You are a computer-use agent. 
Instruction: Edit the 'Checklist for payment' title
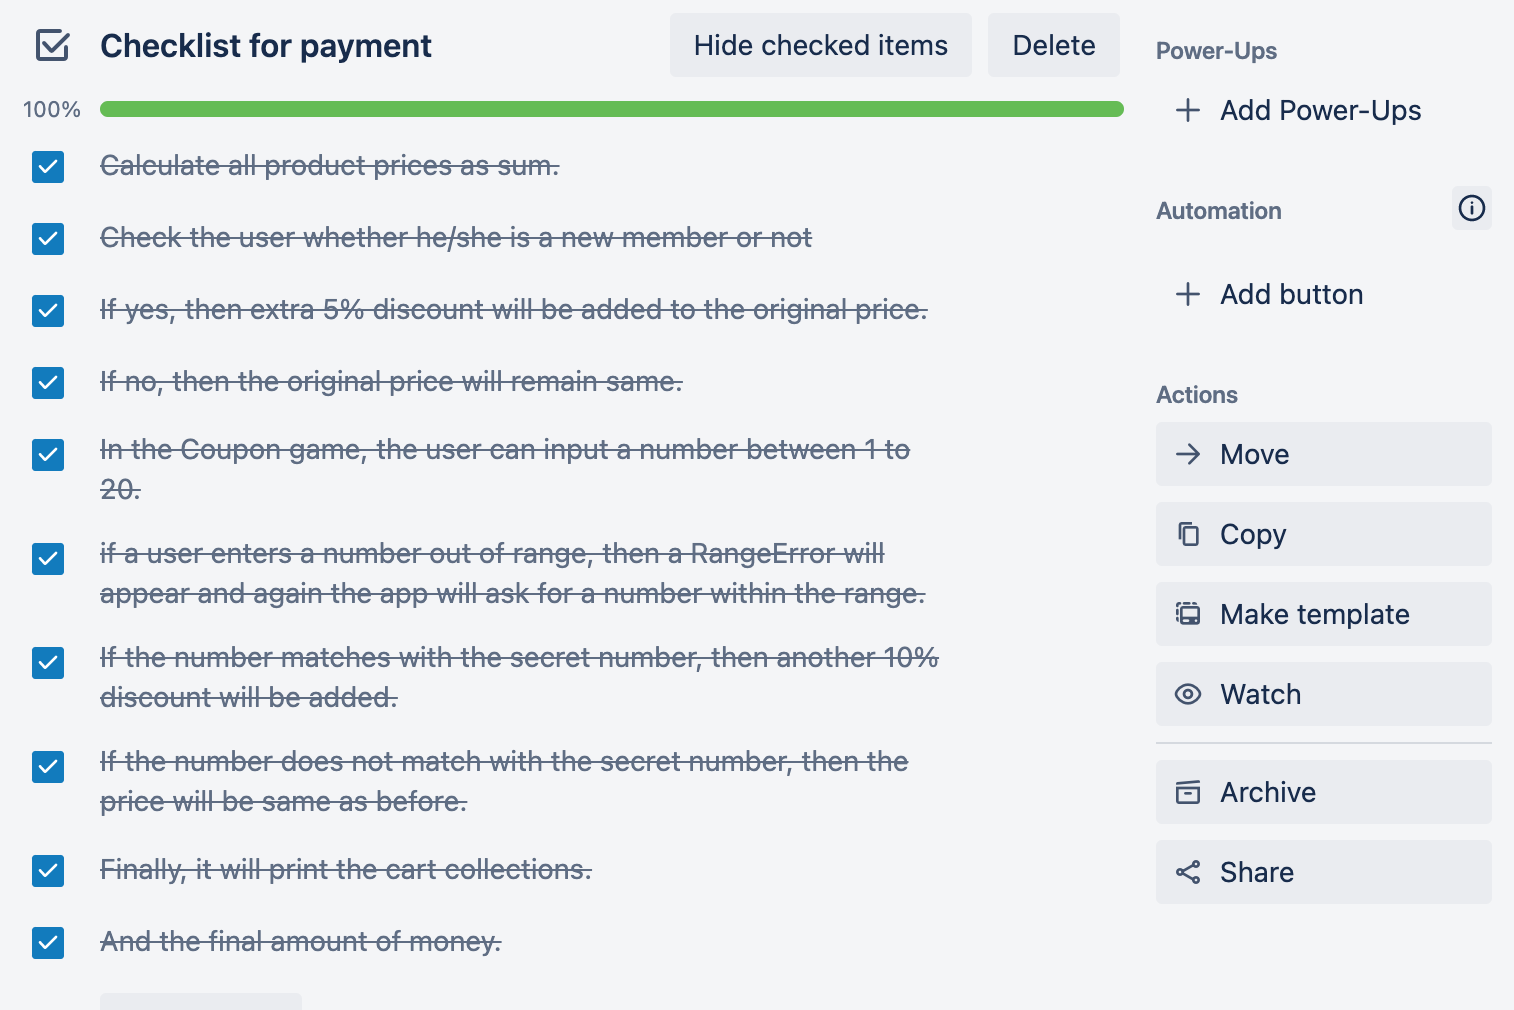pyautogui.click(x=266, y=46)
